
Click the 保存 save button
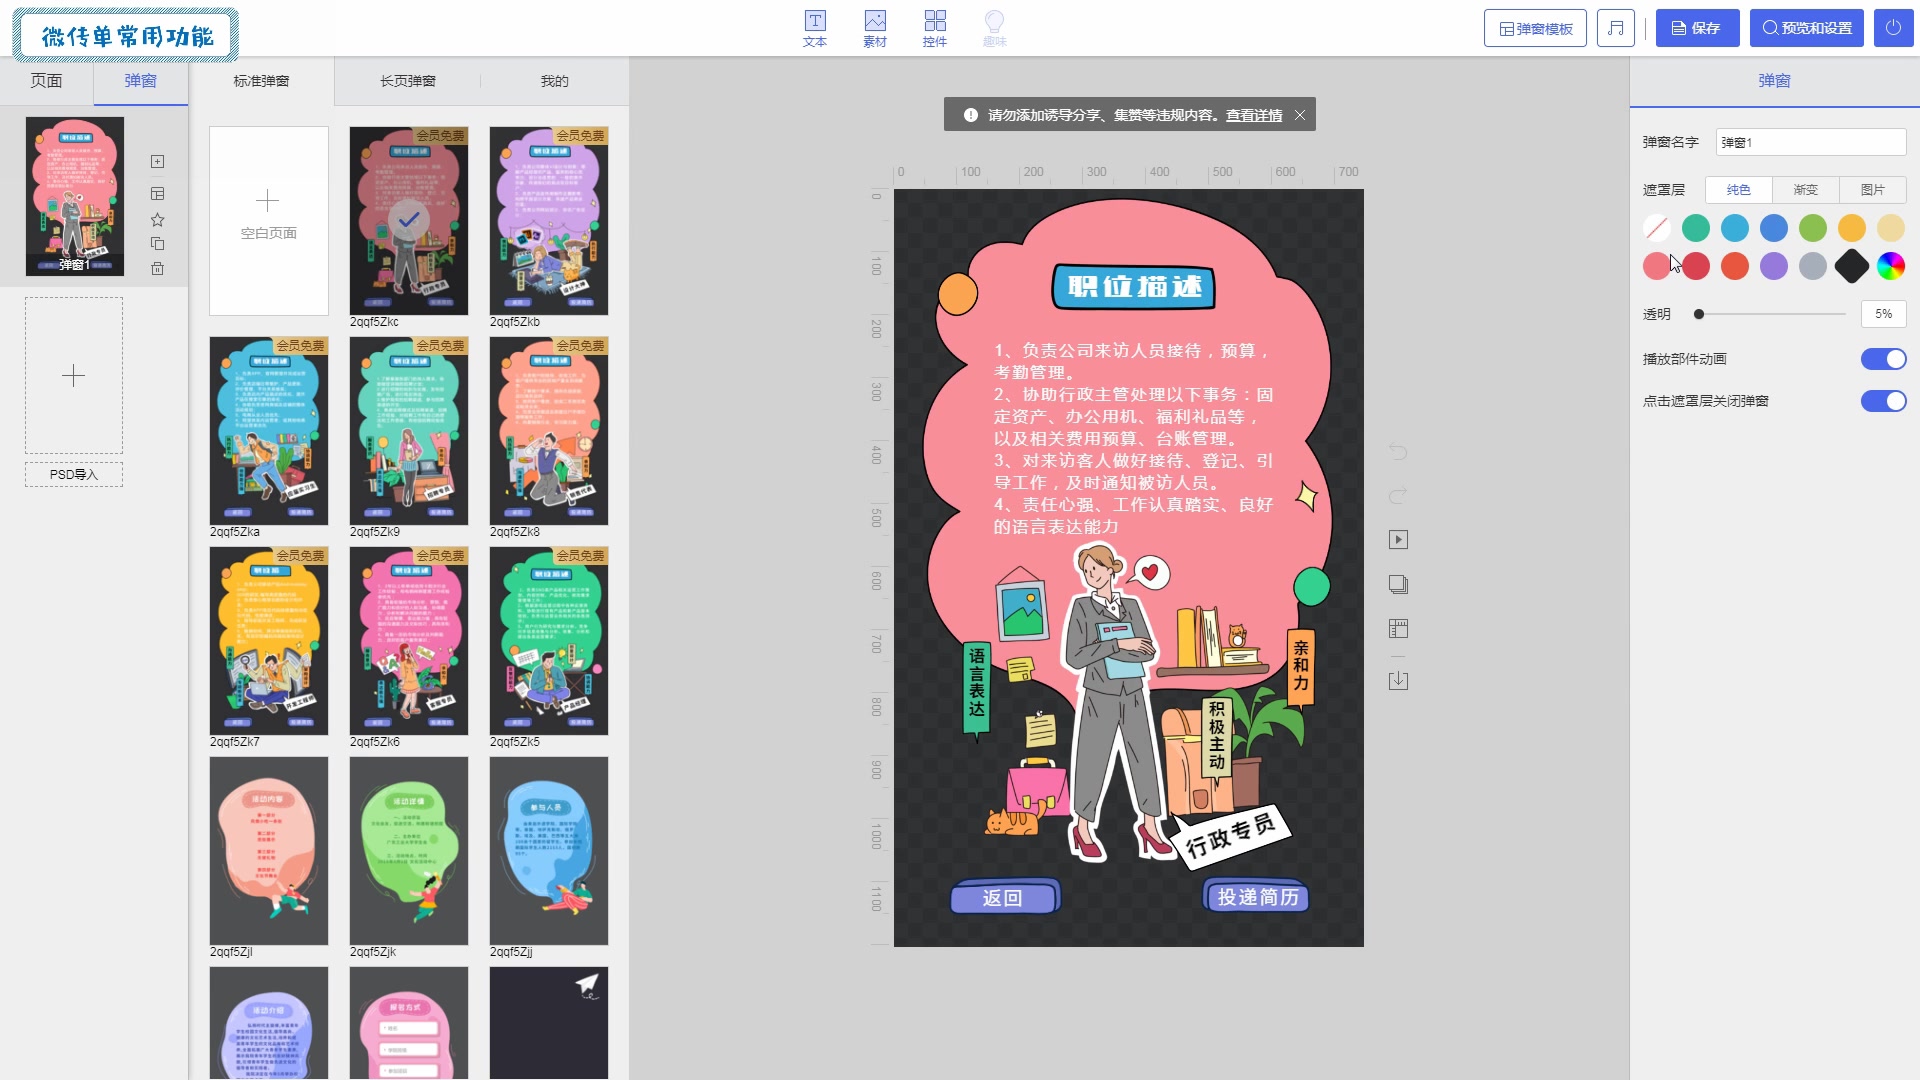(1697, 28)
